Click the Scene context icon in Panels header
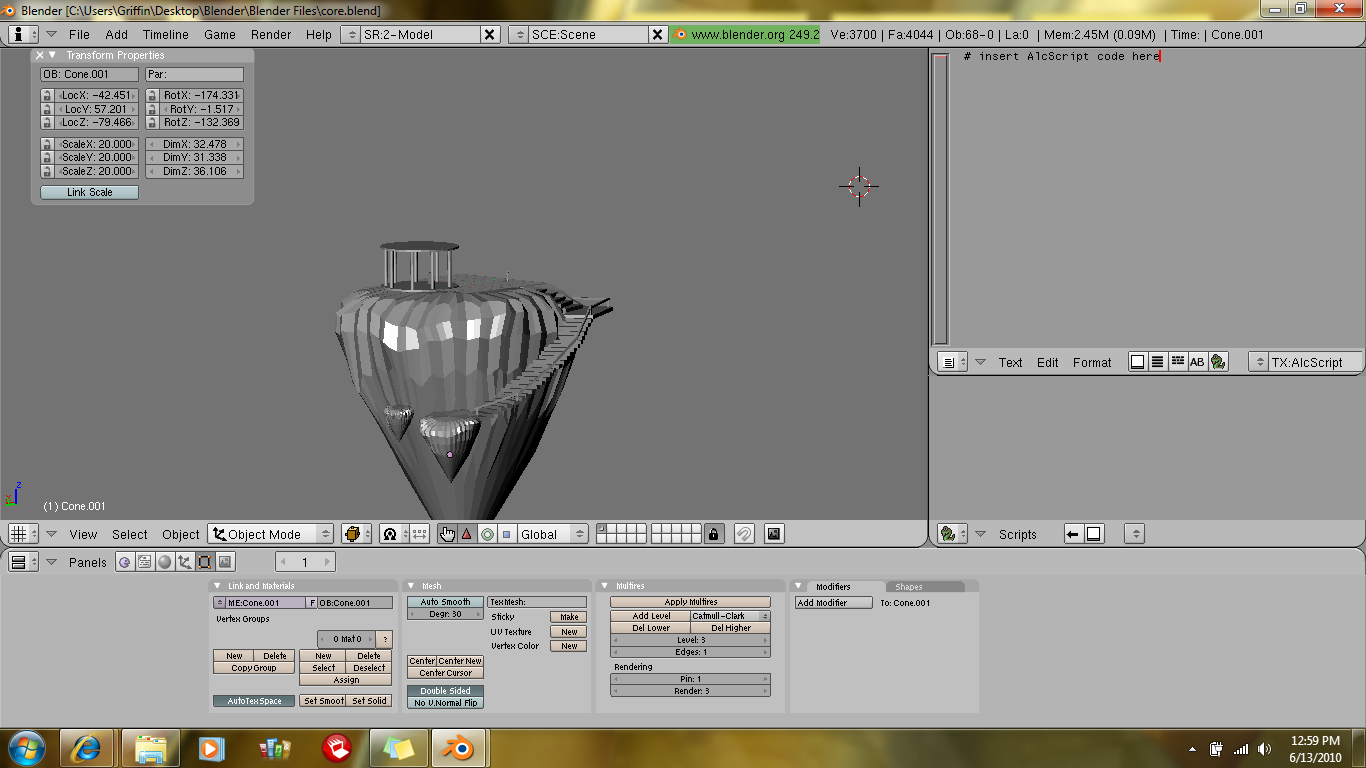The height and width of the screenshot is (768, 1366). (225, 562)
